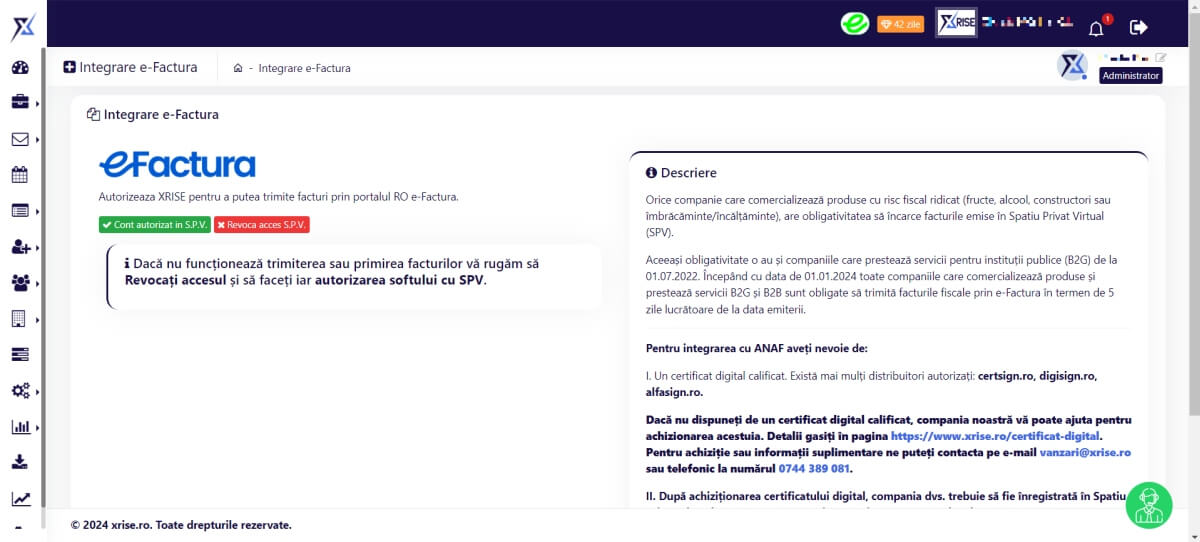
Task: Open the add-user icon in sidebar
Action: click(x=20, y=247)
